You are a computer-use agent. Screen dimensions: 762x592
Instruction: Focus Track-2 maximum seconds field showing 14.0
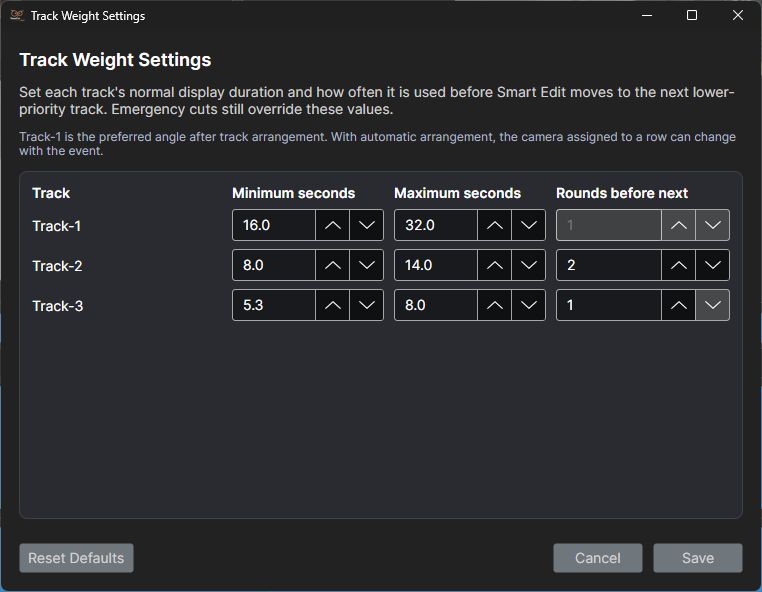436,265
